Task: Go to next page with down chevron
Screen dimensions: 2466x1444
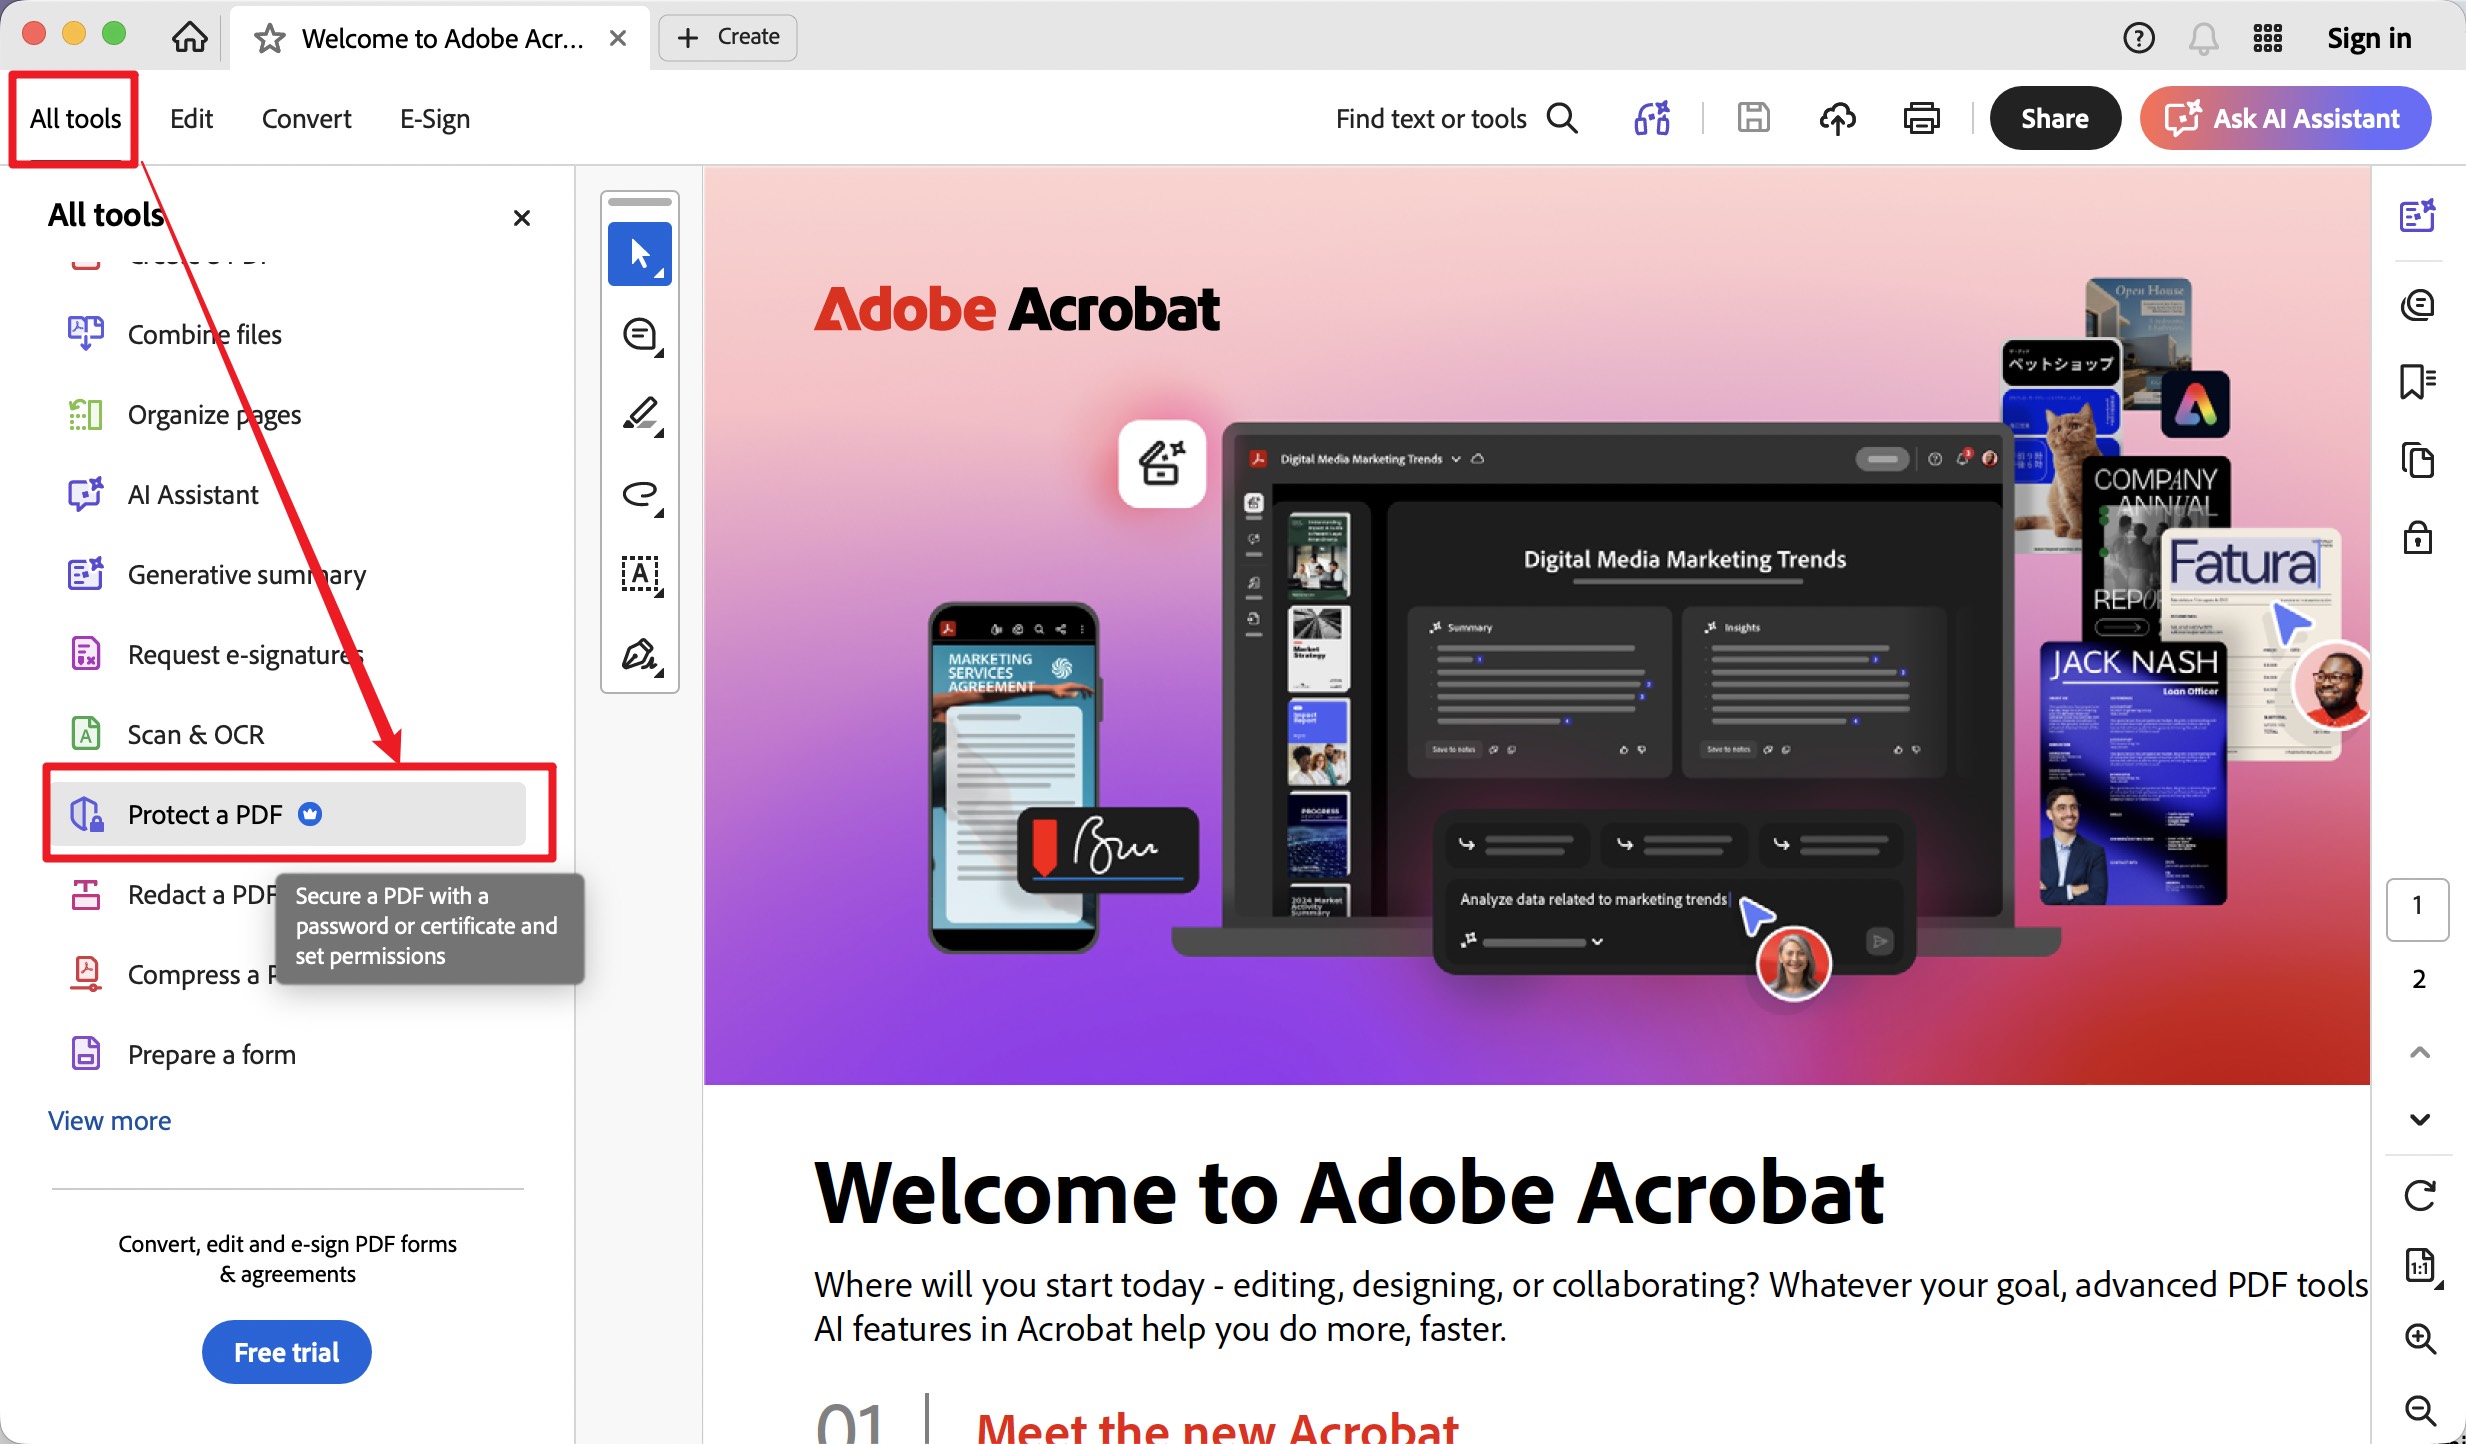Action: tap(2419, 1119)
